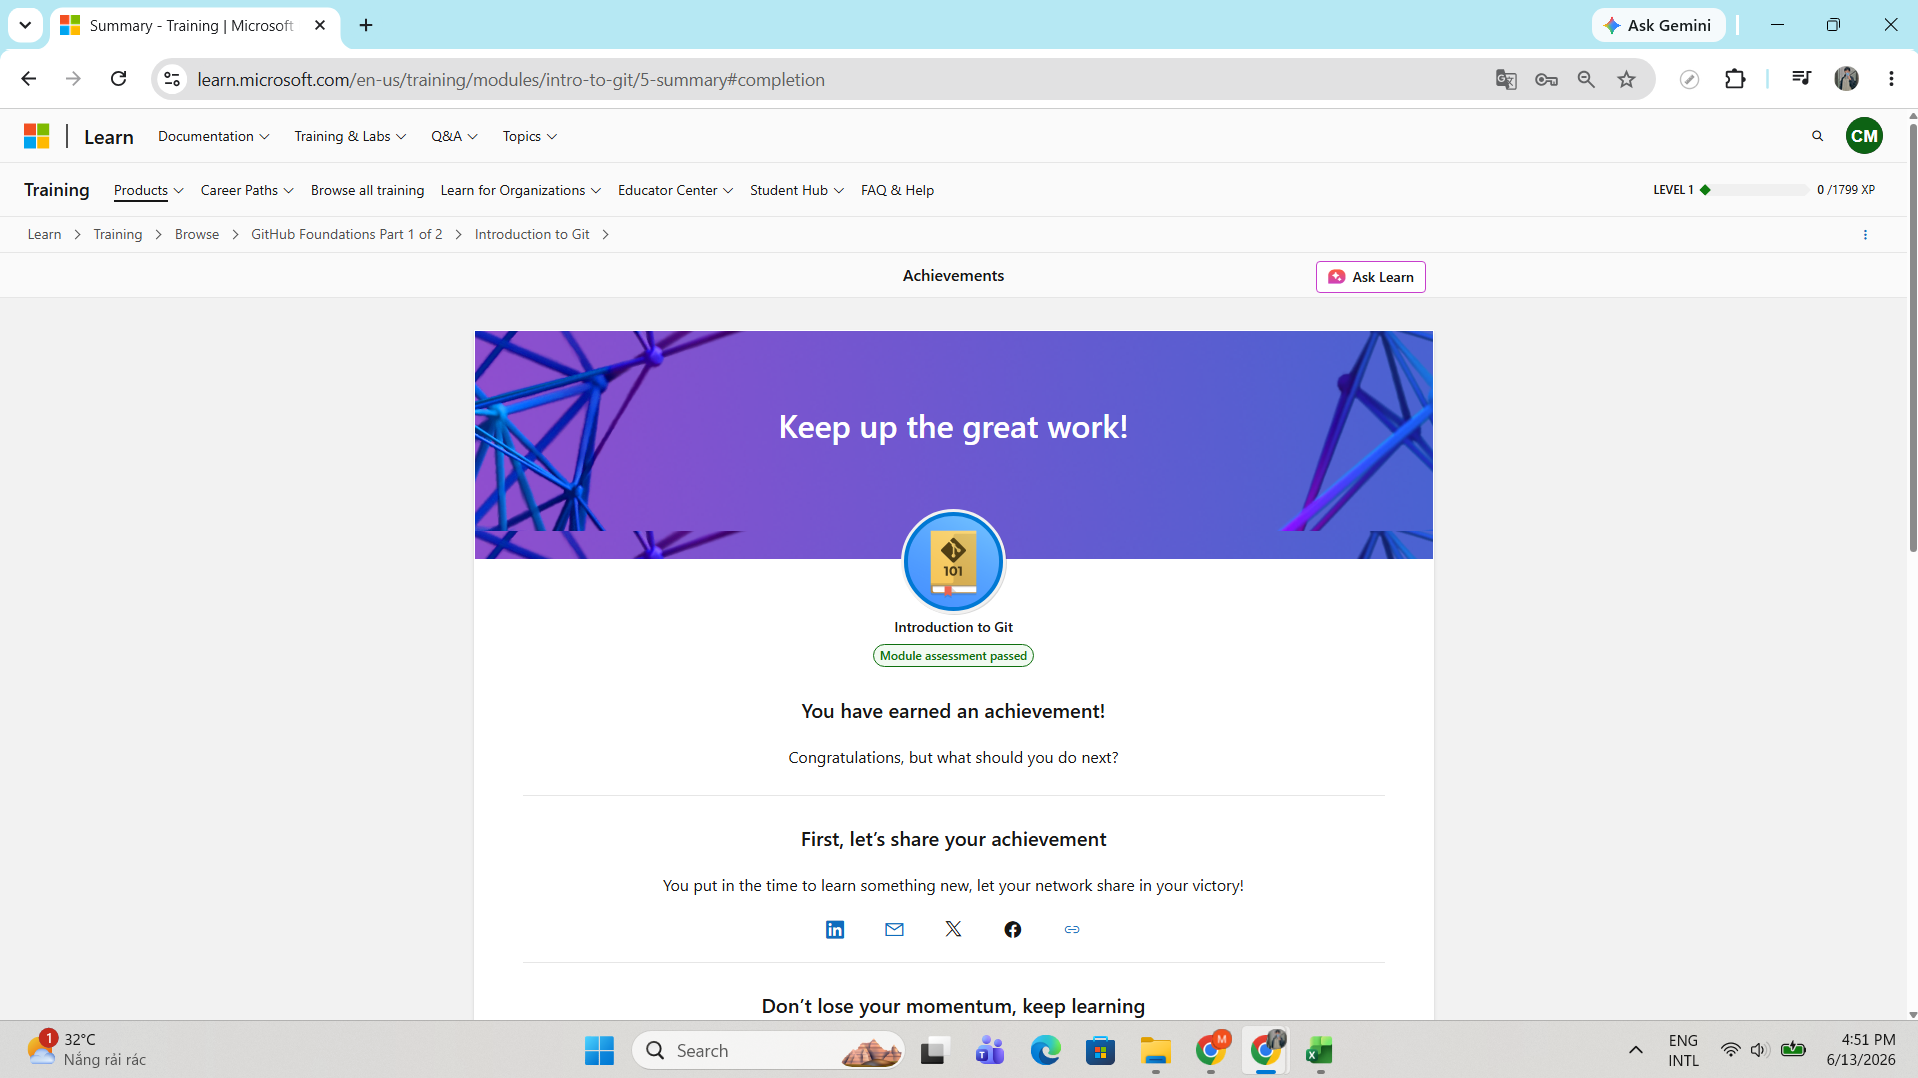Viewport: 1918px width, 1078px height.
Task: Open breadcrumb more options menu
Action: (1865, 235)
